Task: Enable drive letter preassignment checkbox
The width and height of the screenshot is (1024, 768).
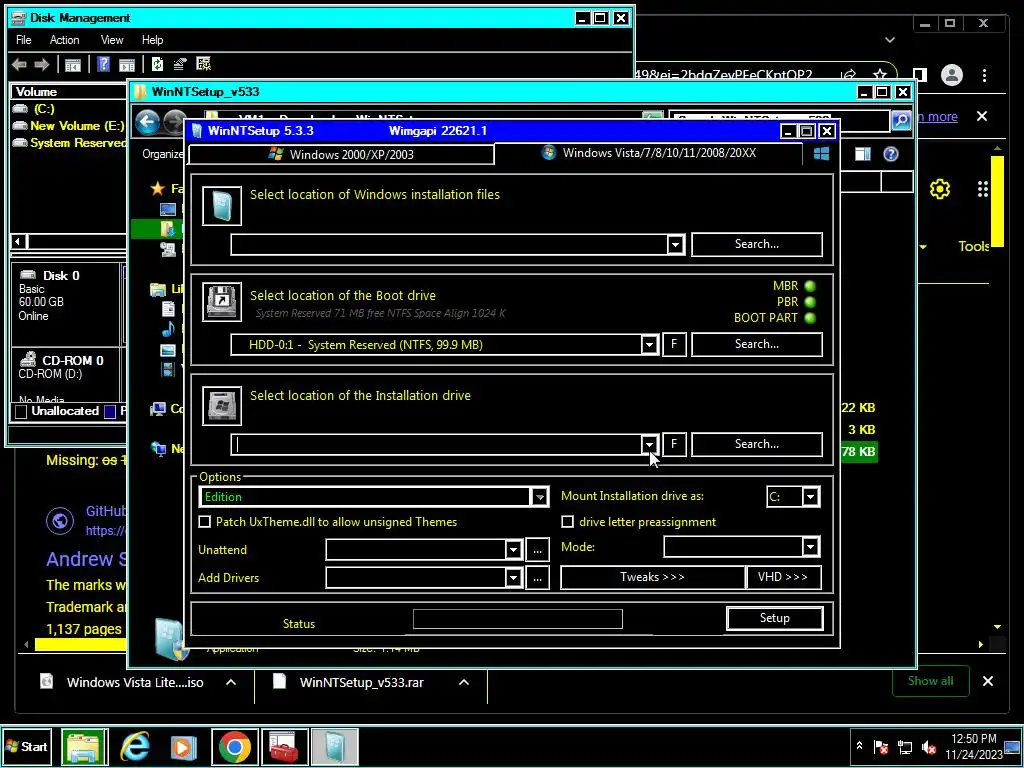Action: tap(568, 522)
